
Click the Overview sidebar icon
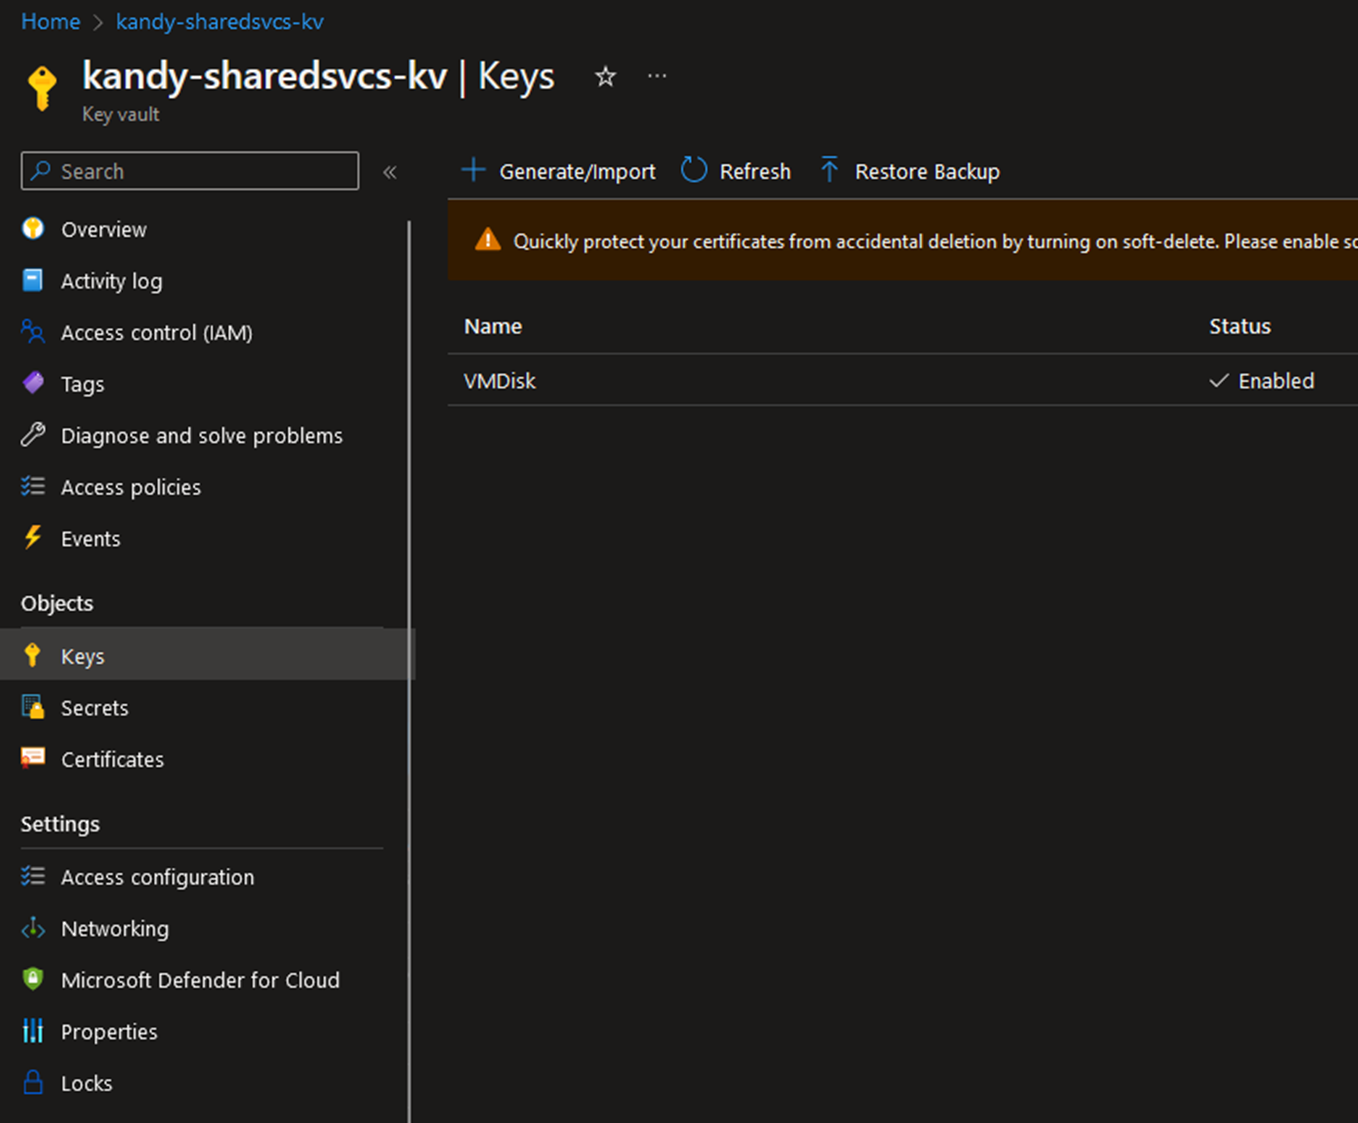33,229
